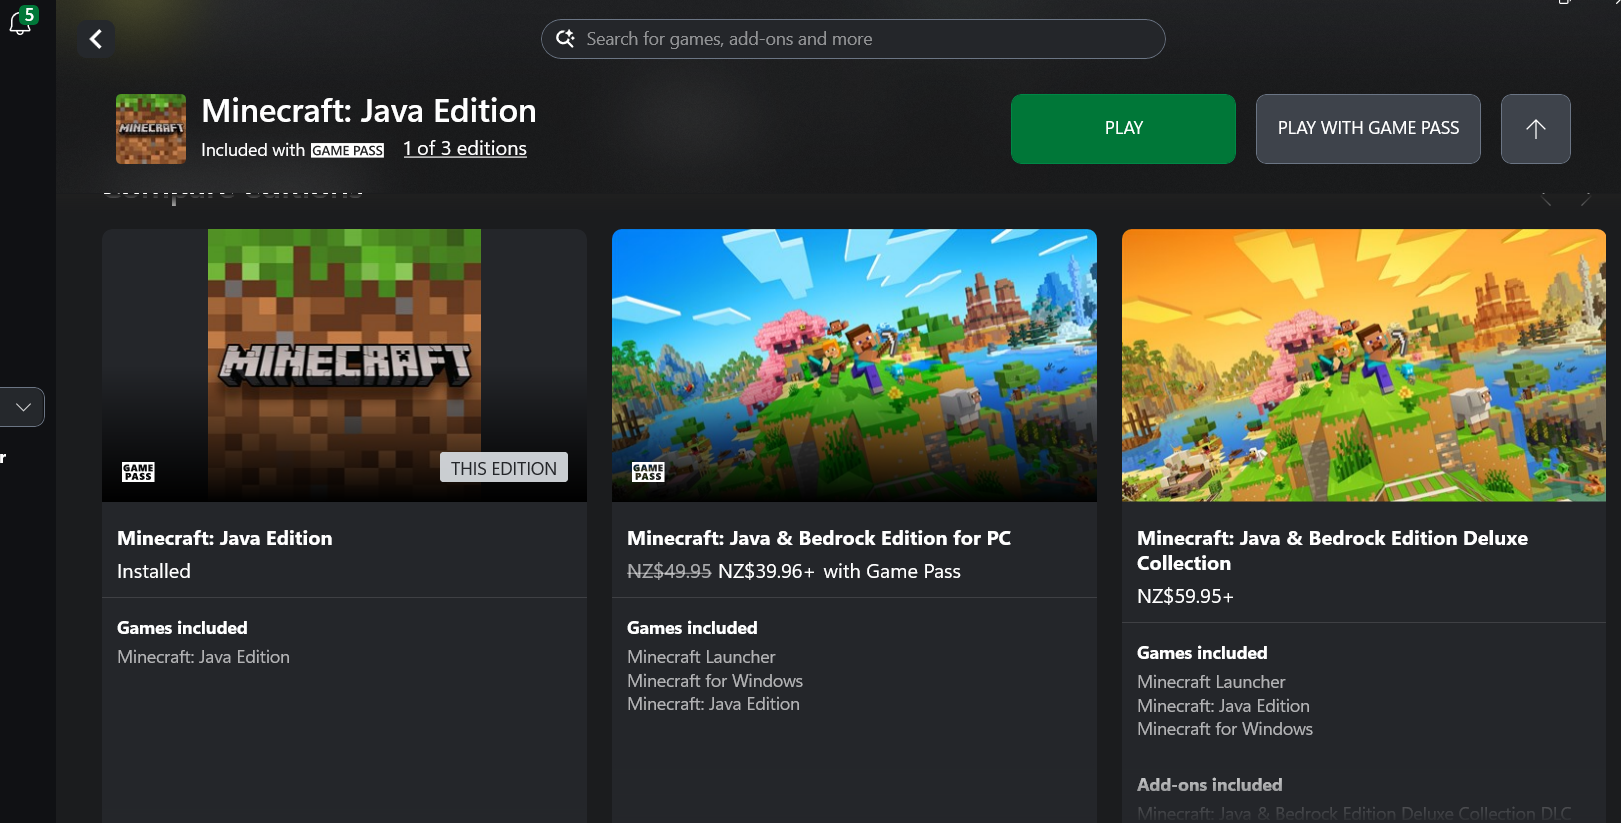Screen dimensions: 1621x823
Task: Click the Game Pass badge next to 'Included with'
Action: point(347,150)
